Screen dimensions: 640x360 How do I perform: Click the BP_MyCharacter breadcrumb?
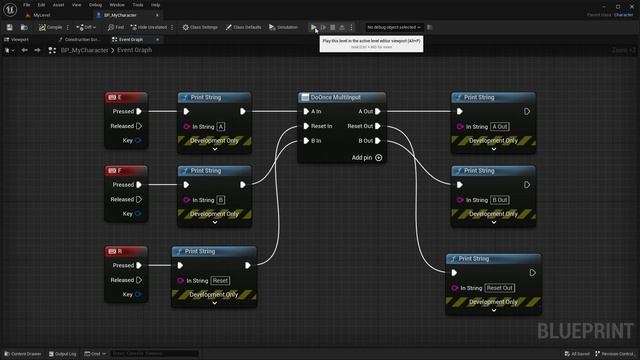[x=84, y=50]
